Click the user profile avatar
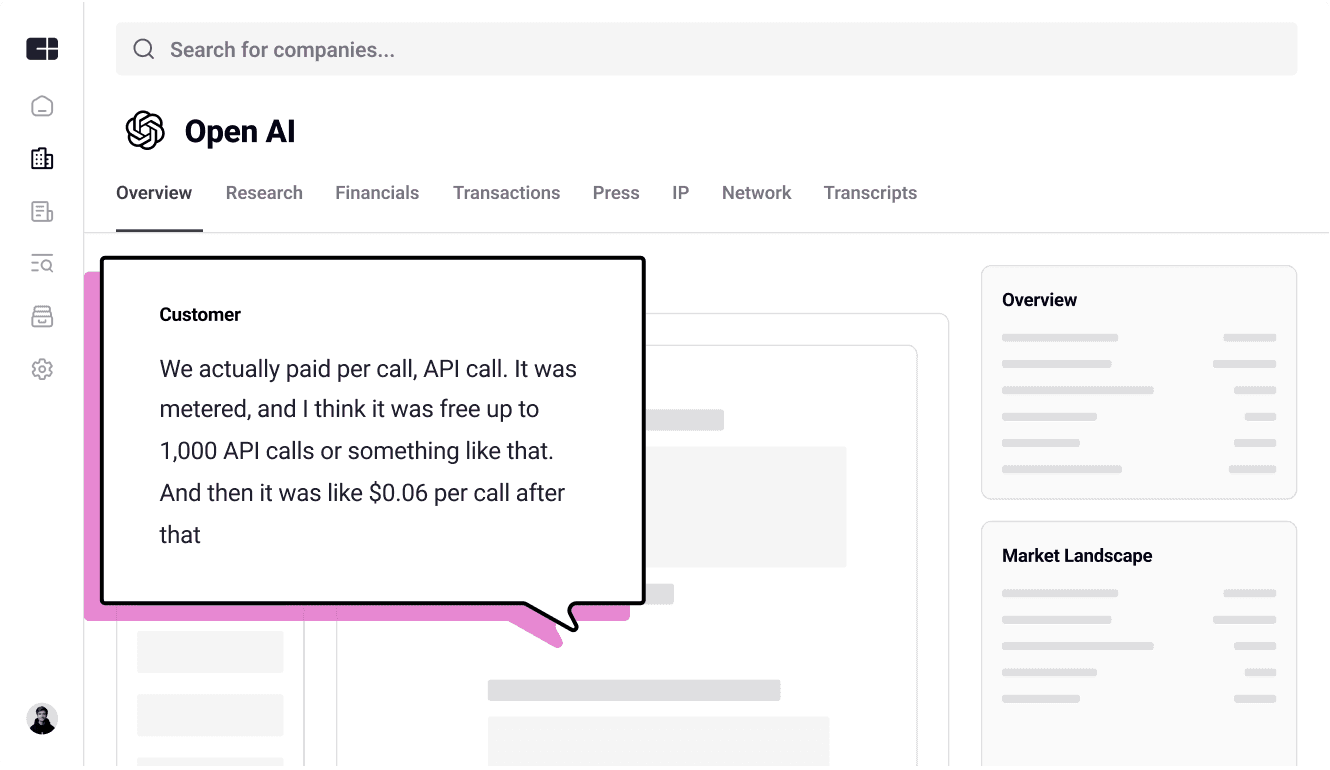This screenshot has width=1330, height=770. click(x=42, y=719)
